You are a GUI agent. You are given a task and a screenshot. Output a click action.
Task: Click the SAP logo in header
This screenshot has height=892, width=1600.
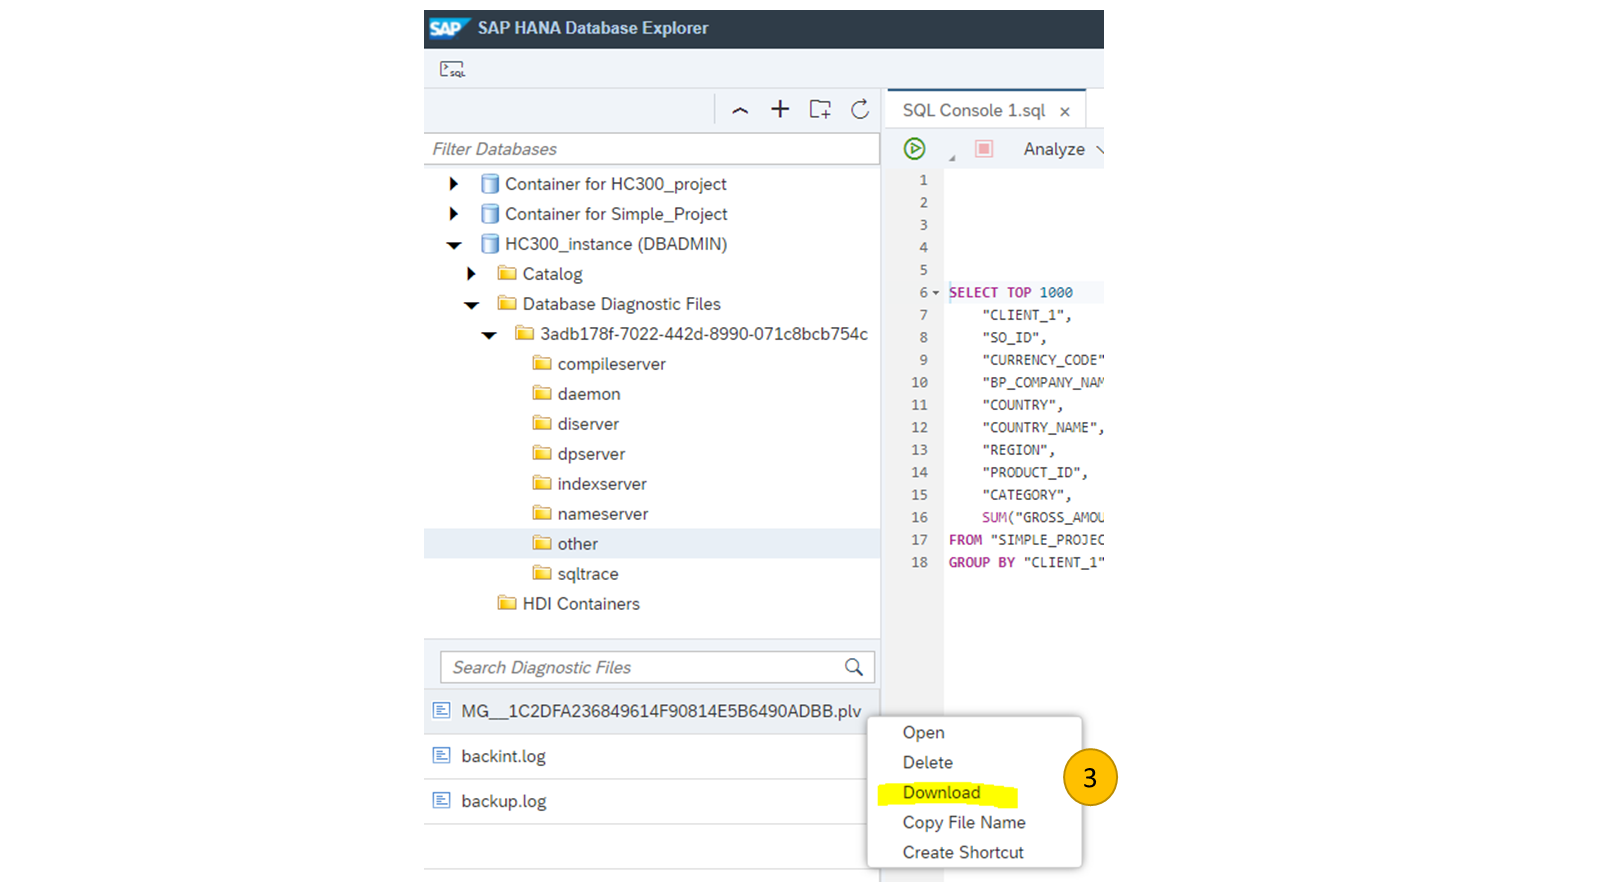click(447, 28)
